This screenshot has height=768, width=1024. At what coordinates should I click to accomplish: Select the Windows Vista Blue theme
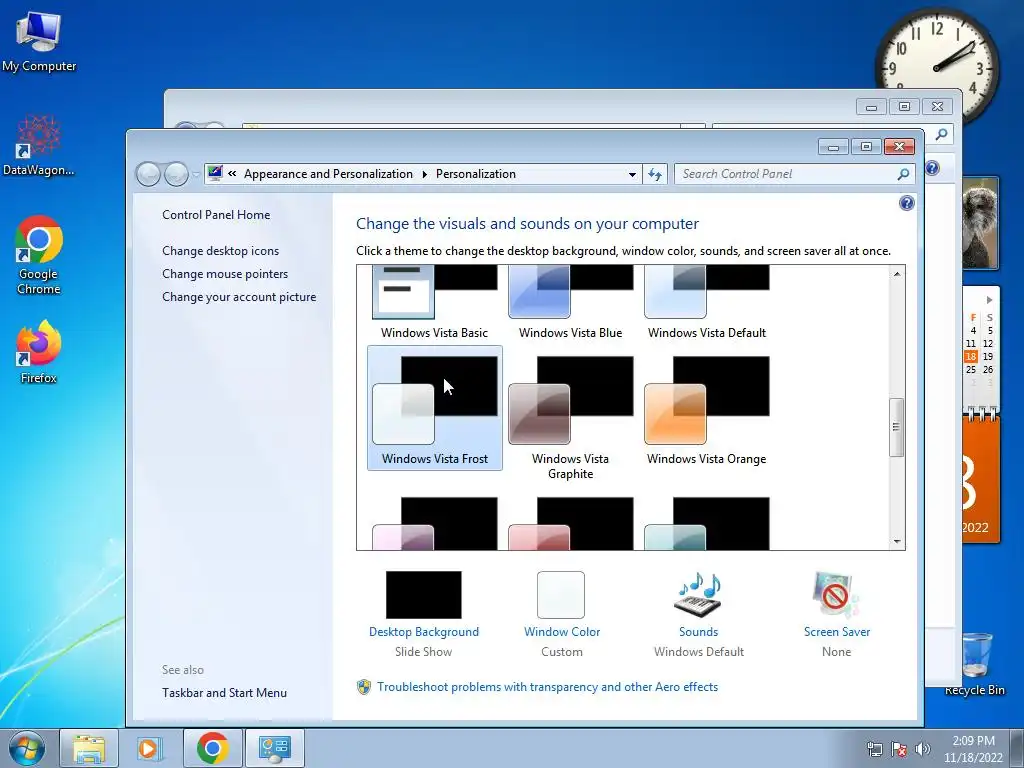(571, 303)
